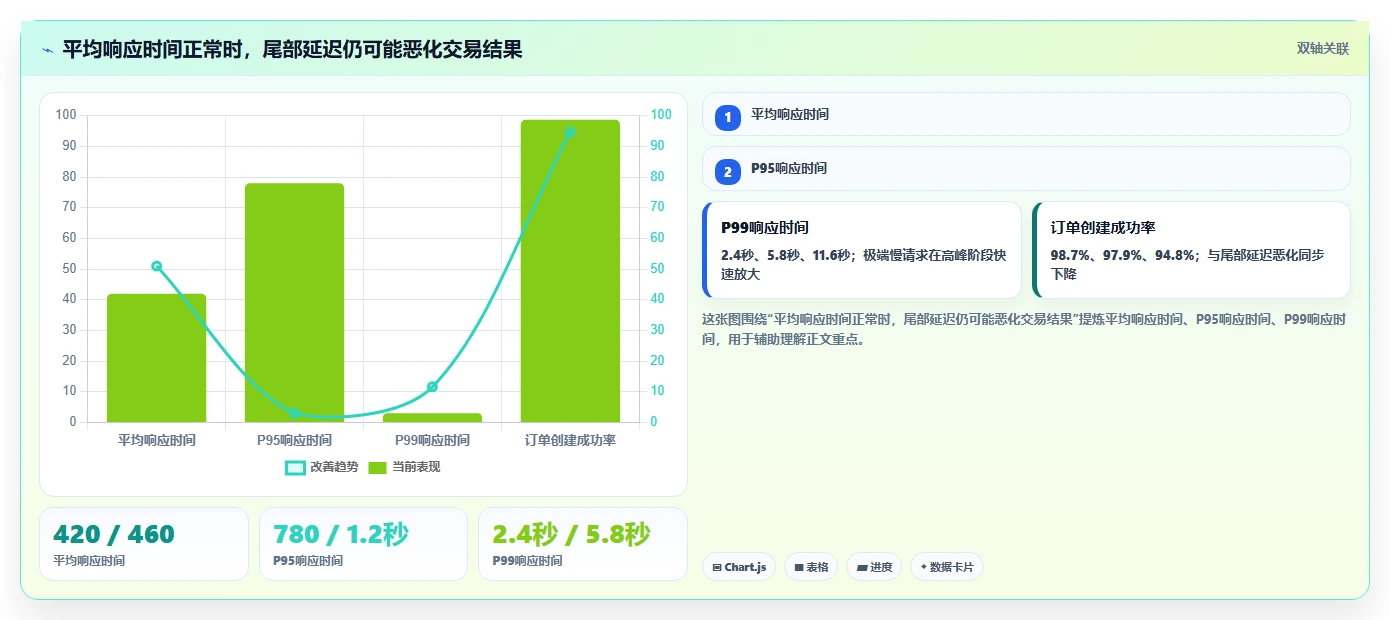Click the 2.4秒 / 5.8秒 metric card
This screenshot has height=620, width=1390.
(x=583, y=544)
